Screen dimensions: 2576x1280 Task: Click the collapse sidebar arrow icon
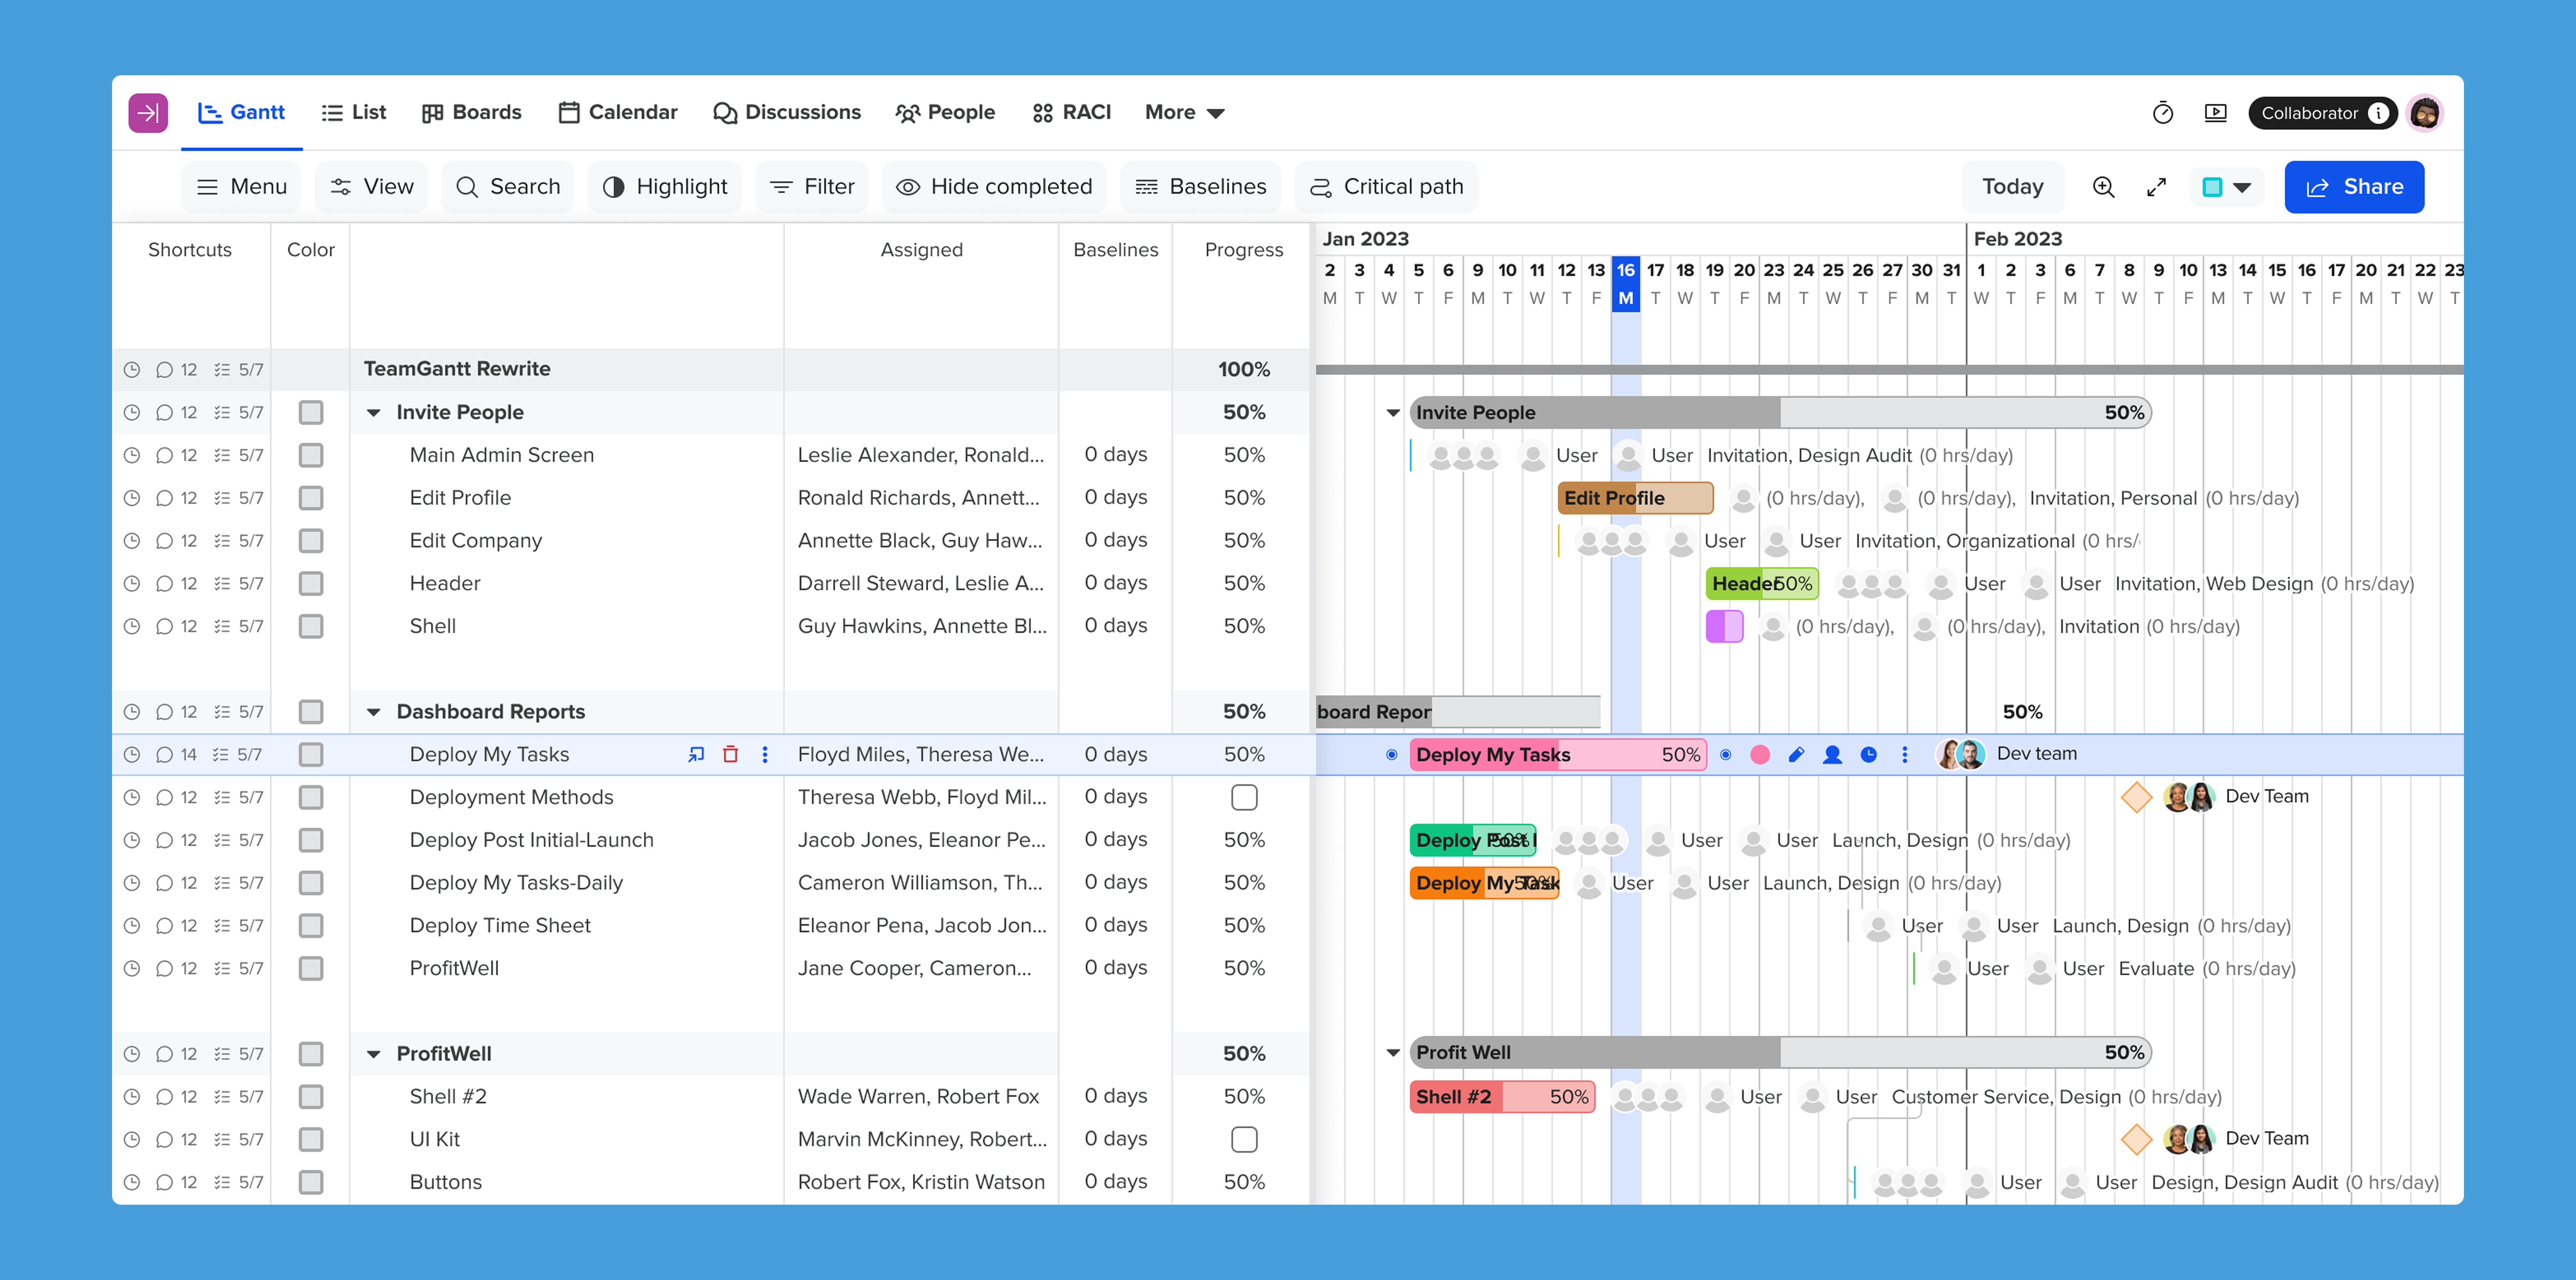147,113
